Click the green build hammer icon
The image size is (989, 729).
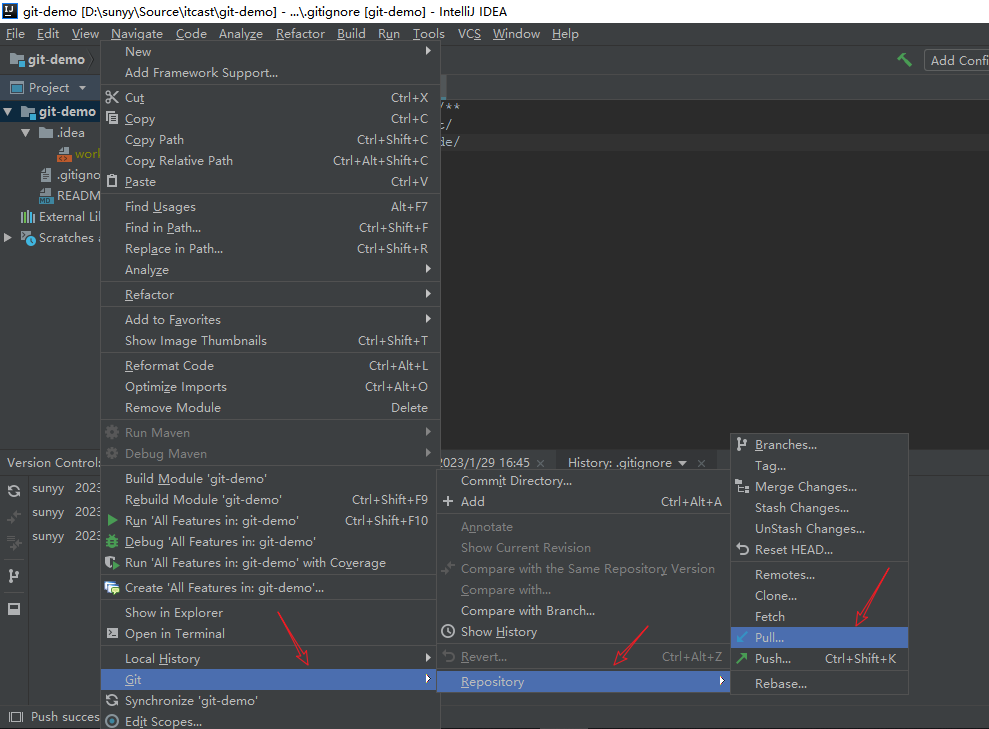(904, 60)
